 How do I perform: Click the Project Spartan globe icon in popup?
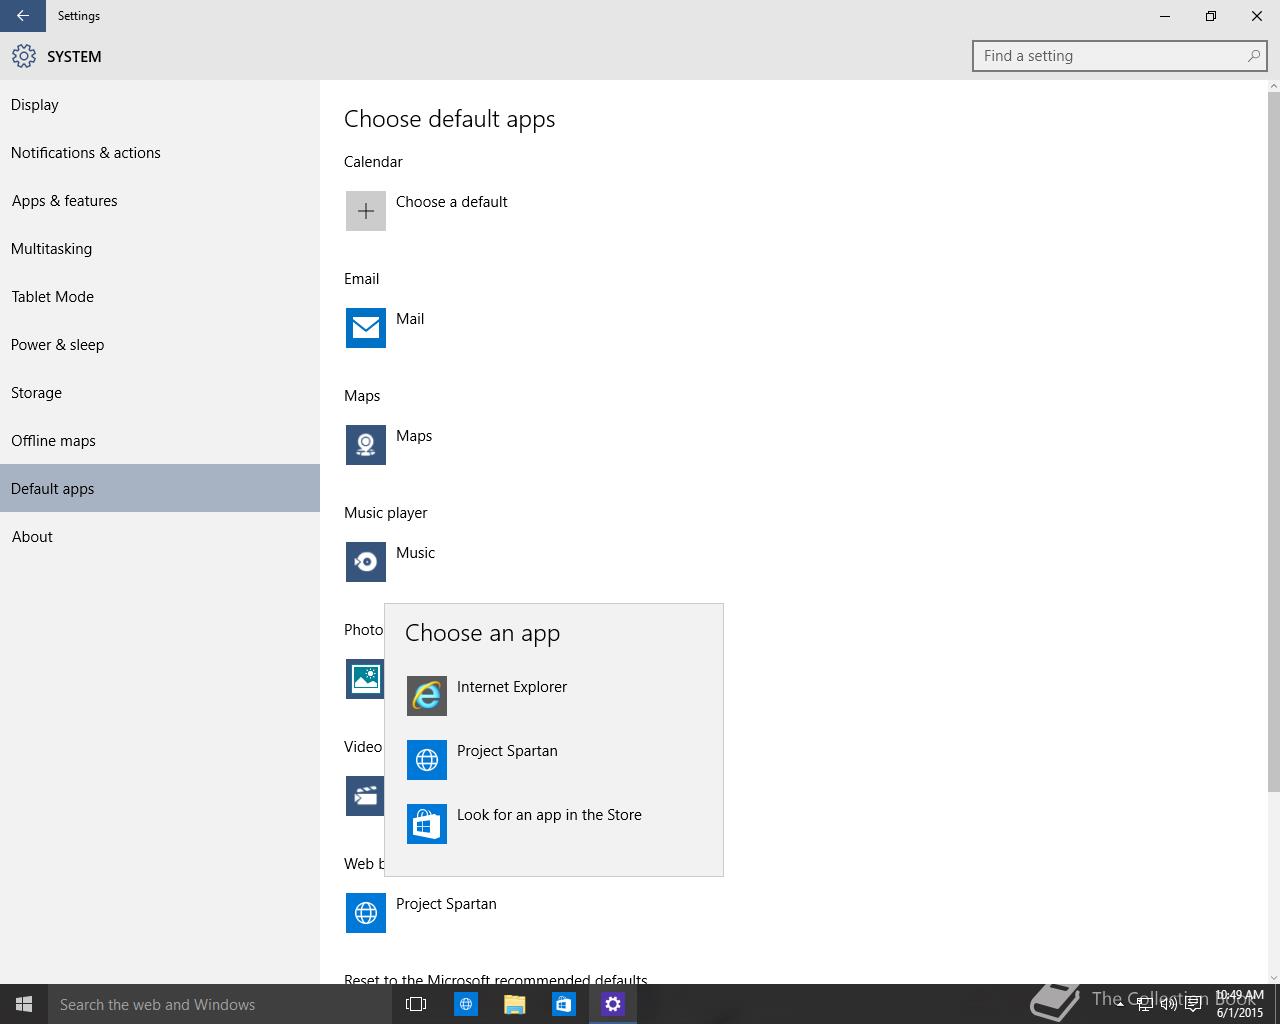427,760
